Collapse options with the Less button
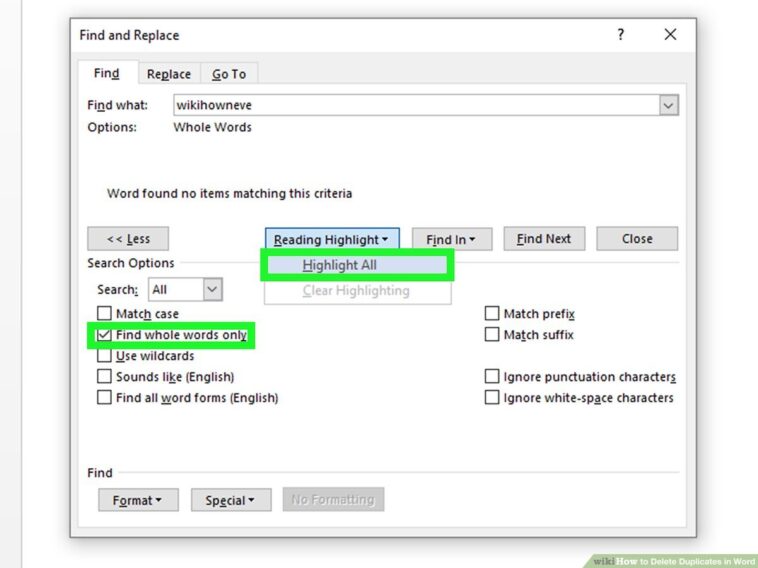 coord(128,239)
